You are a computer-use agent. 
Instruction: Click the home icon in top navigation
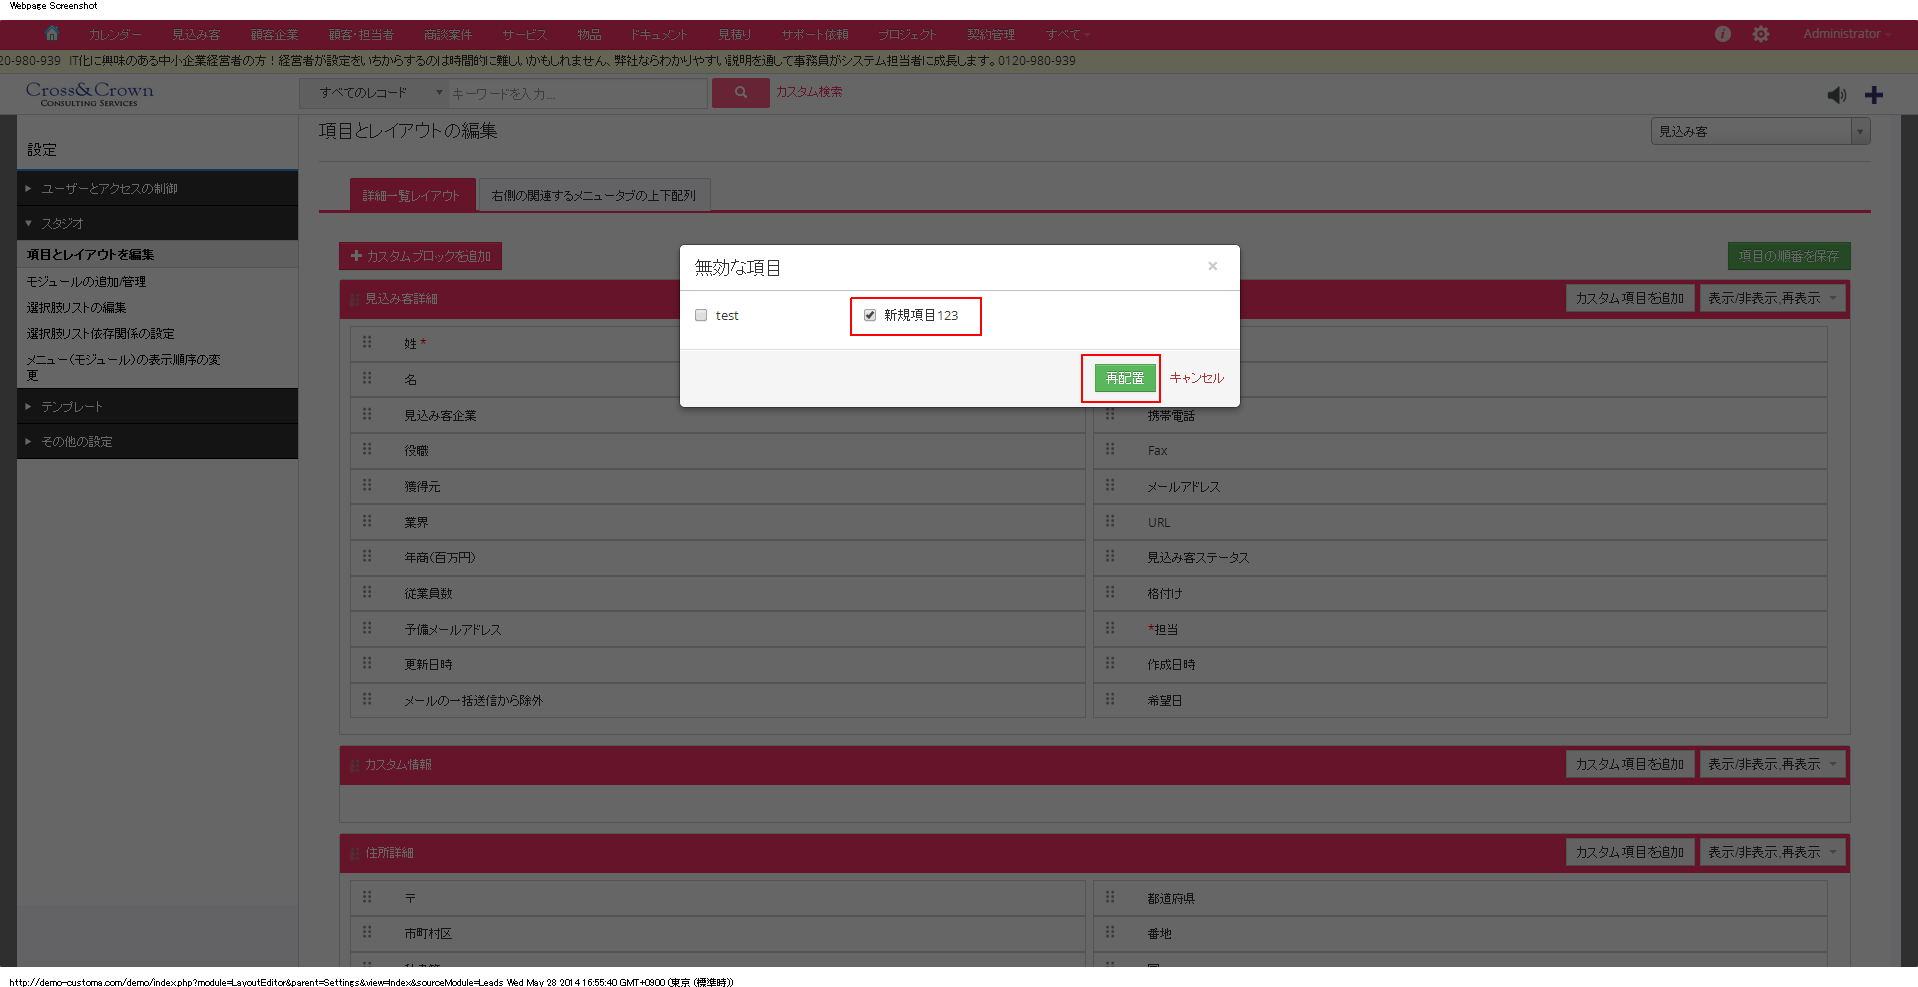point(52,33)
